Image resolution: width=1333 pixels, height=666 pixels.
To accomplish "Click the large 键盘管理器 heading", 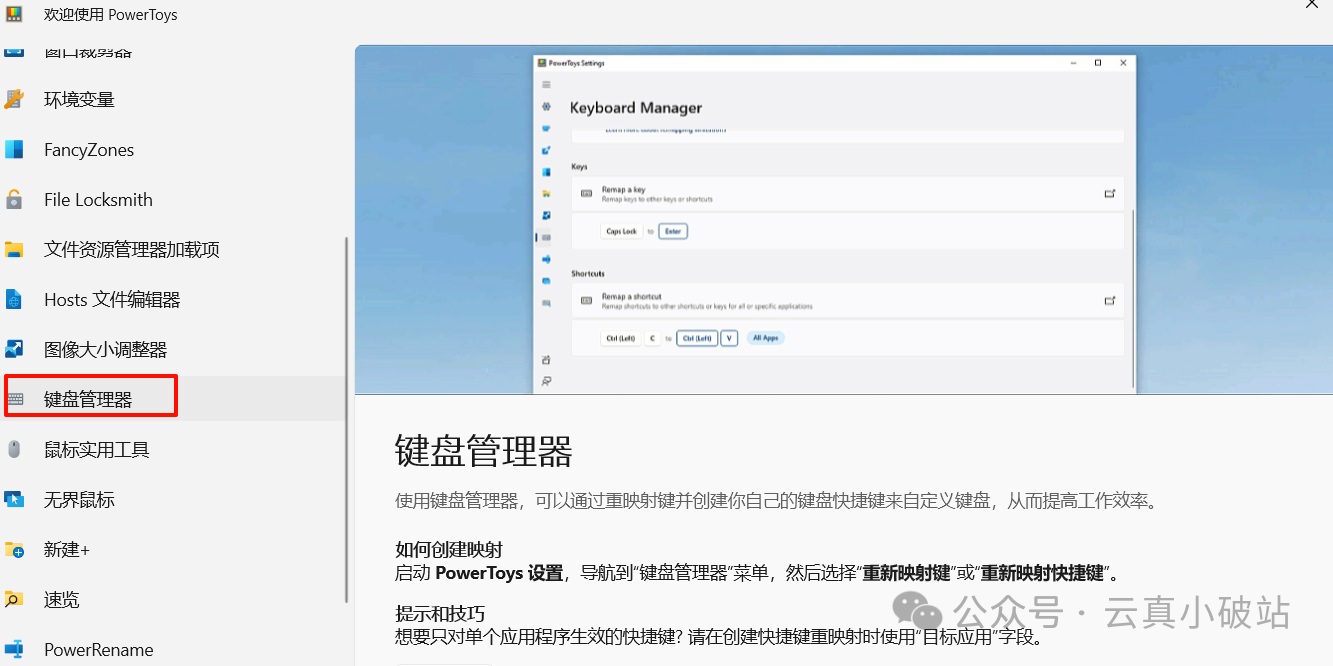I will [x=483, y=452].
